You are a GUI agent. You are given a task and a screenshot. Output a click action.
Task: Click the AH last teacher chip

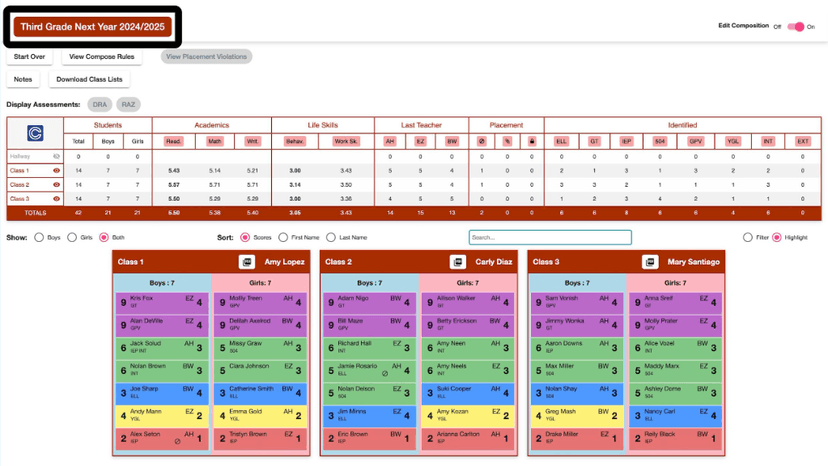[390, 141]
